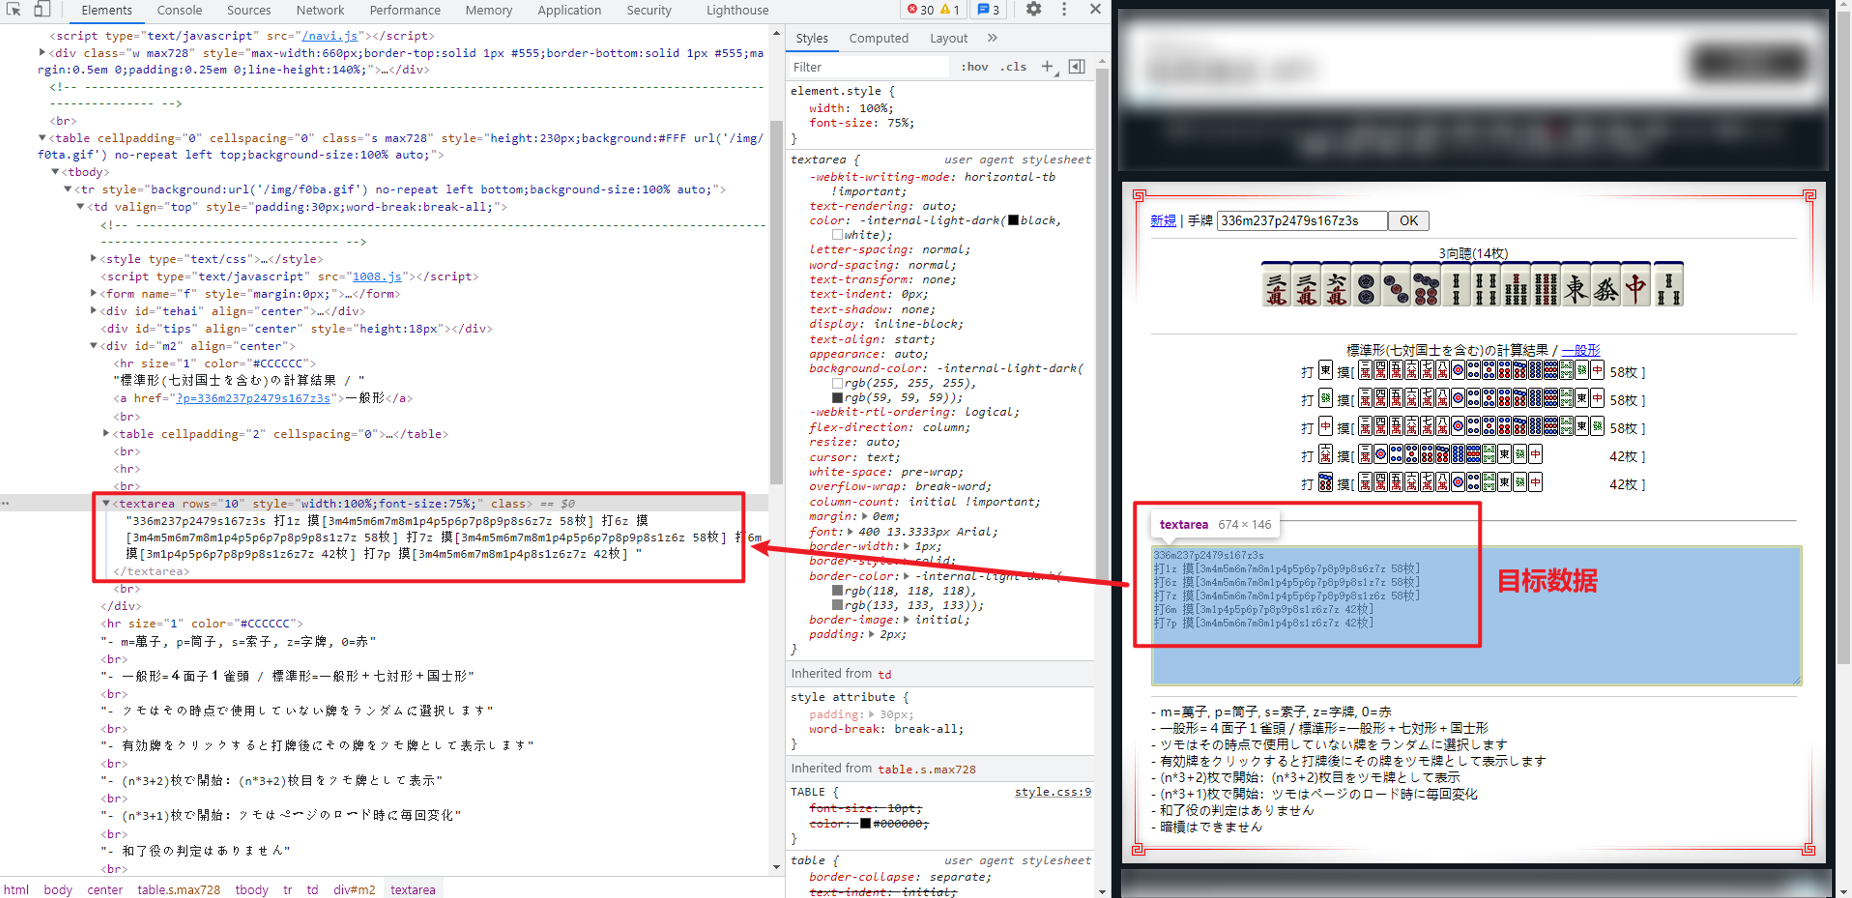Click the green dragon 發 tile in hand
Image resolution: width=1852 pixels, height=898 pixels.
(1606, 285)
